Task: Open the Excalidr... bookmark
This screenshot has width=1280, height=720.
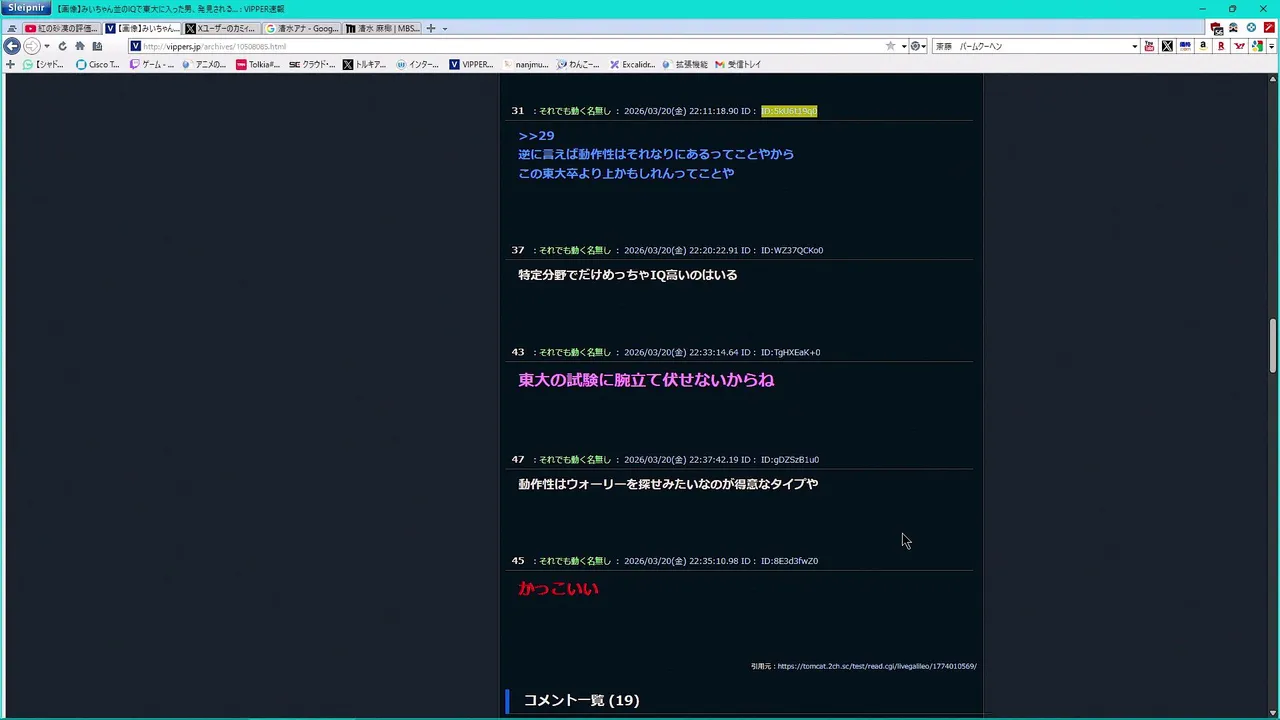Action: 633,64
